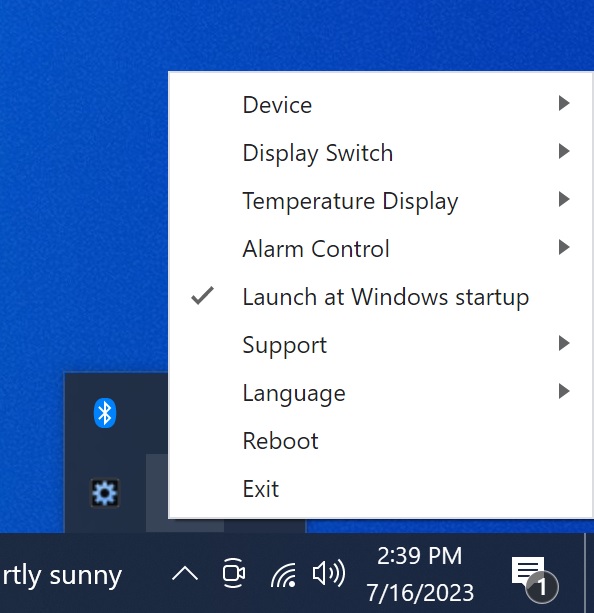Open the volume speaker icon
This screenshot has width=594, height=613.
[329, 574]
